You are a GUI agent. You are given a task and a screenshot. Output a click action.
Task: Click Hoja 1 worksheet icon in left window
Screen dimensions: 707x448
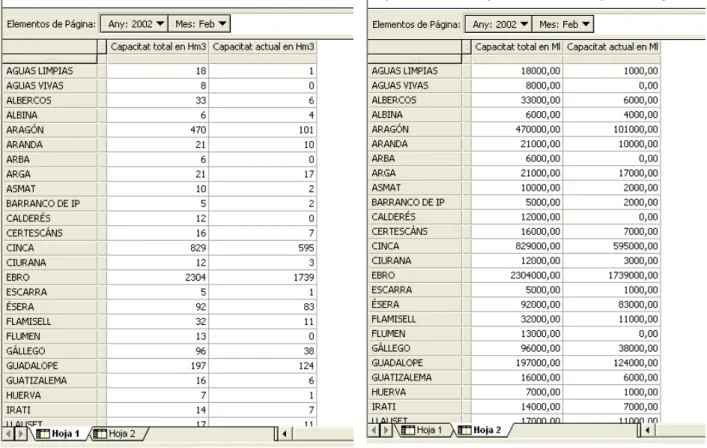(x=43, y=434)
